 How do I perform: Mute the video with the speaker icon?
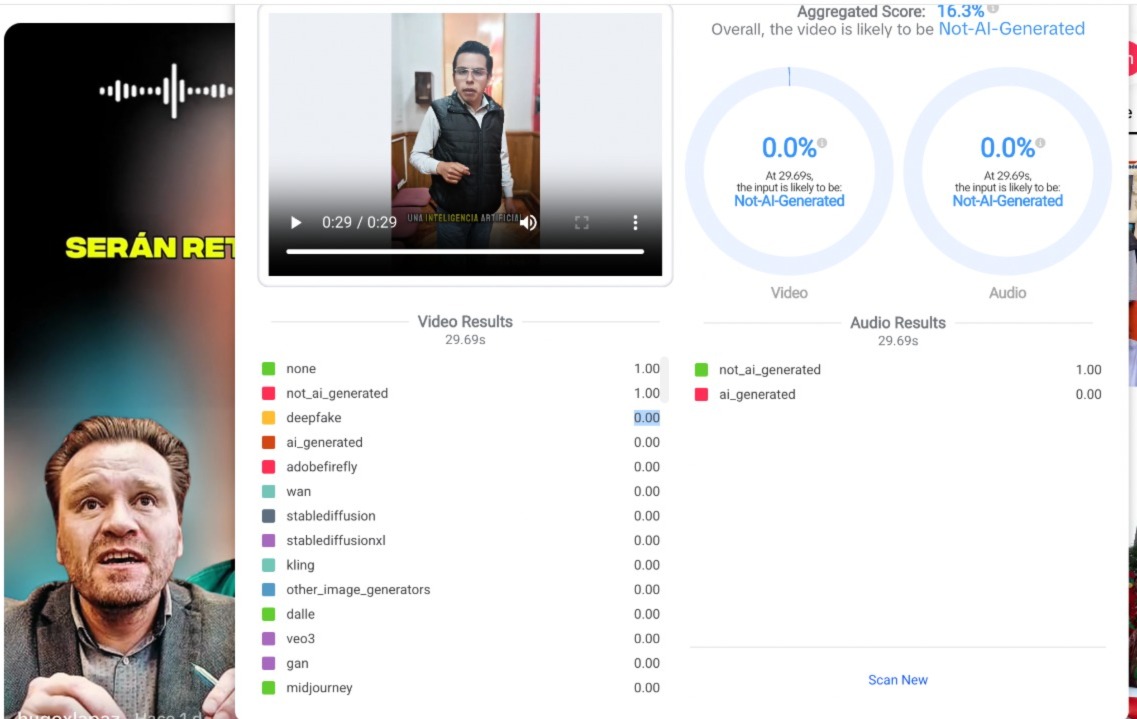(x=529, y=222)
